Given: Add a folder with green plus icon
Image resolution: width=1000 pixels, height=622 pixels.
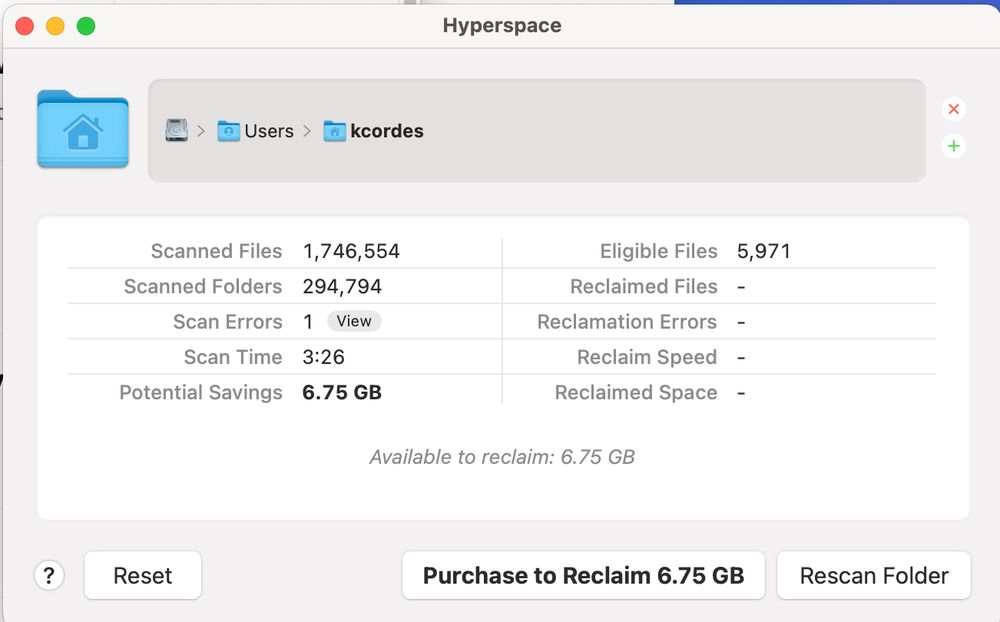Looking at the screenshot, I should point(953,146).
